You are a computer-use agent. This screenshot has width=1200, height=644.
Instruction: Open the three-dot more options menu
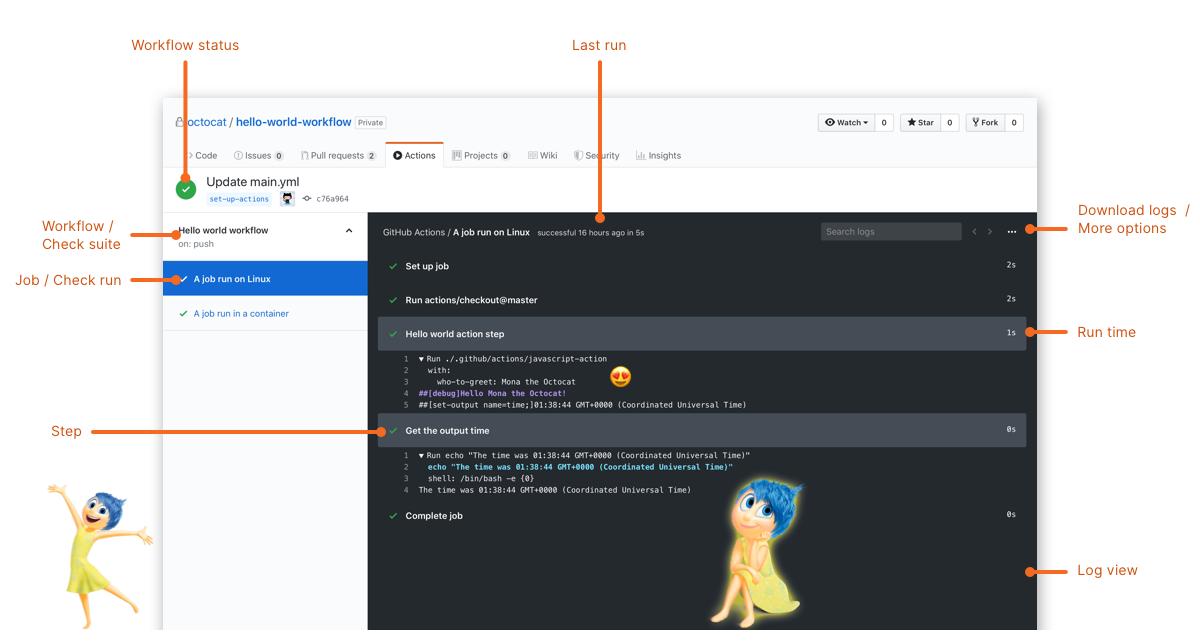click(1012, 232)
